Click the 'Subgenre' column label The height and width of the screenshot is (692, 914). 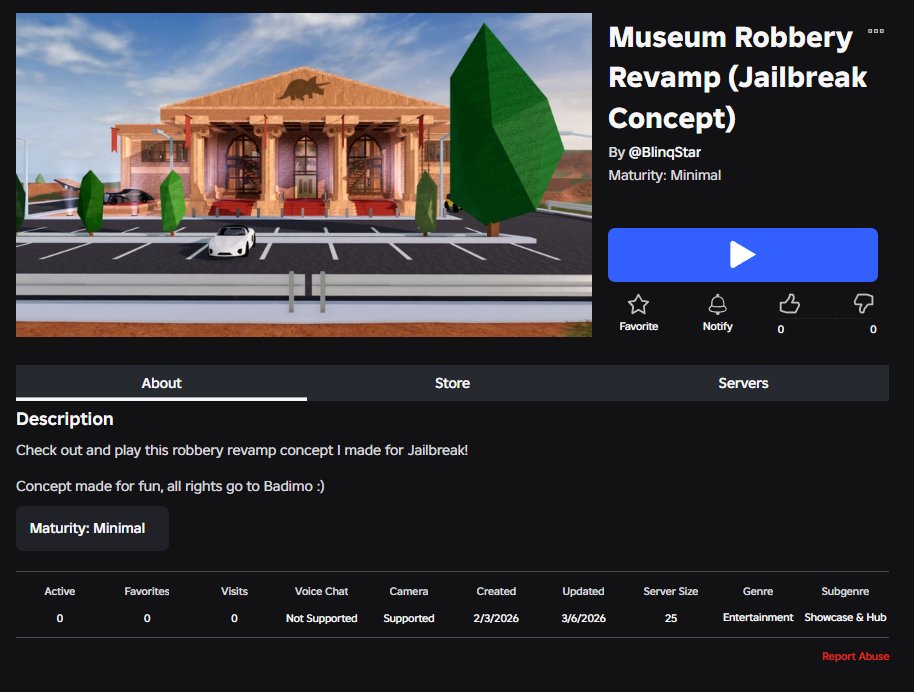point(845,591)
